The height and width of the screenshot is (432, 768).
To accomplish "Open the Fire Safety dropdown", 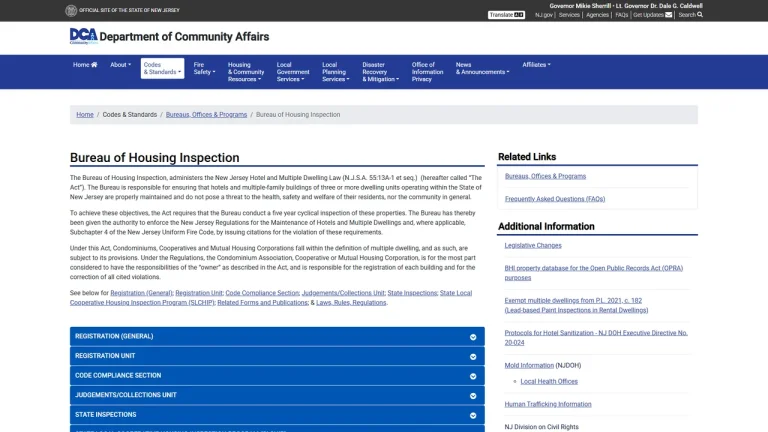I will 204,68.
